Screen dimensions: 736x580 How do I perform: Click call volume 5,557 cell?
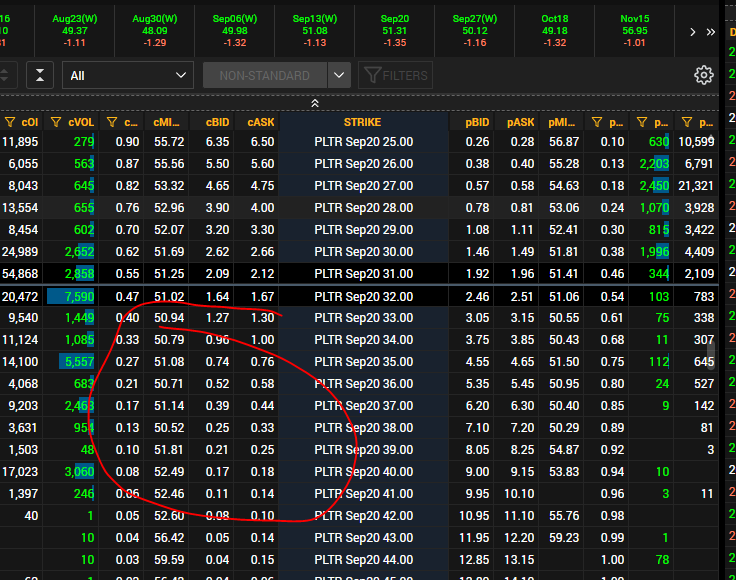point(79,362)
